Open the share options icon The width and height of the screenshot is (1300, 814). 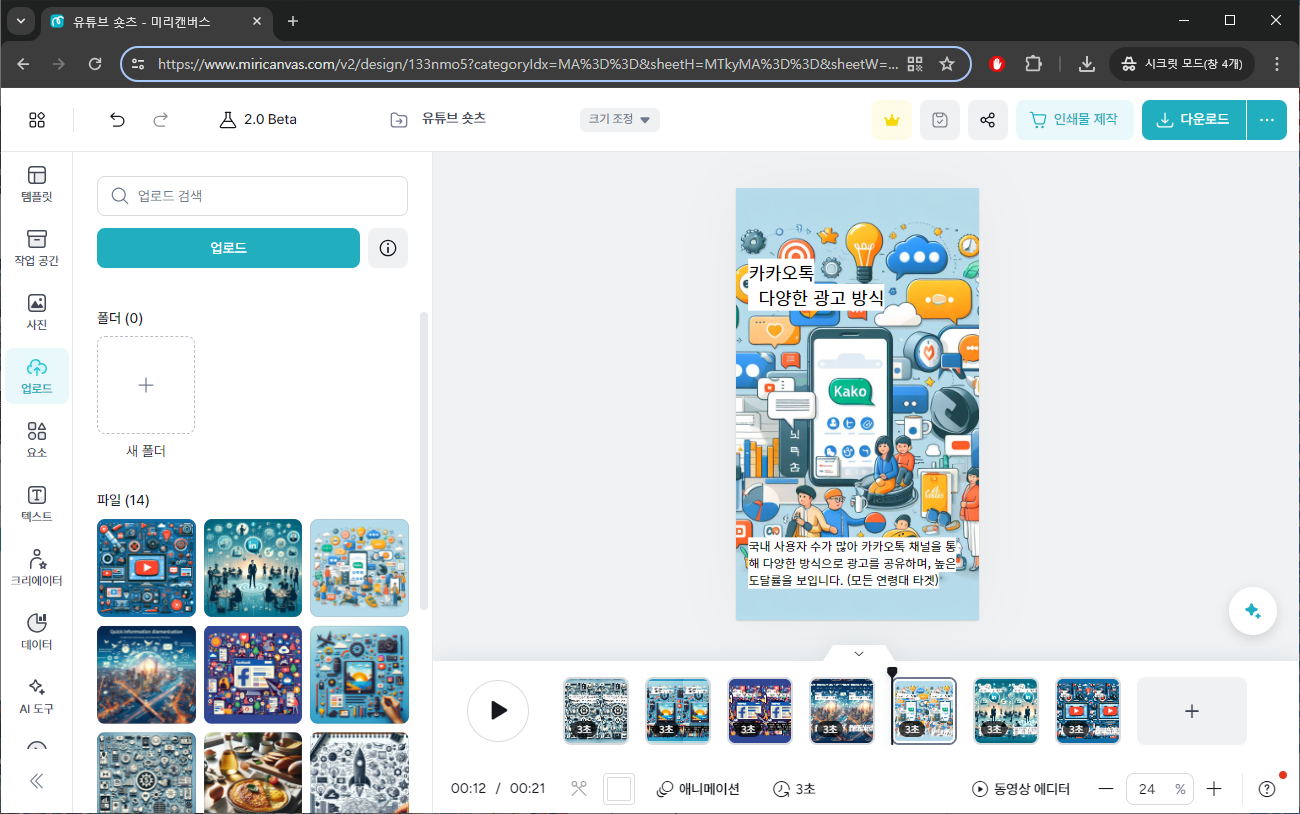(x=987, y=120)
